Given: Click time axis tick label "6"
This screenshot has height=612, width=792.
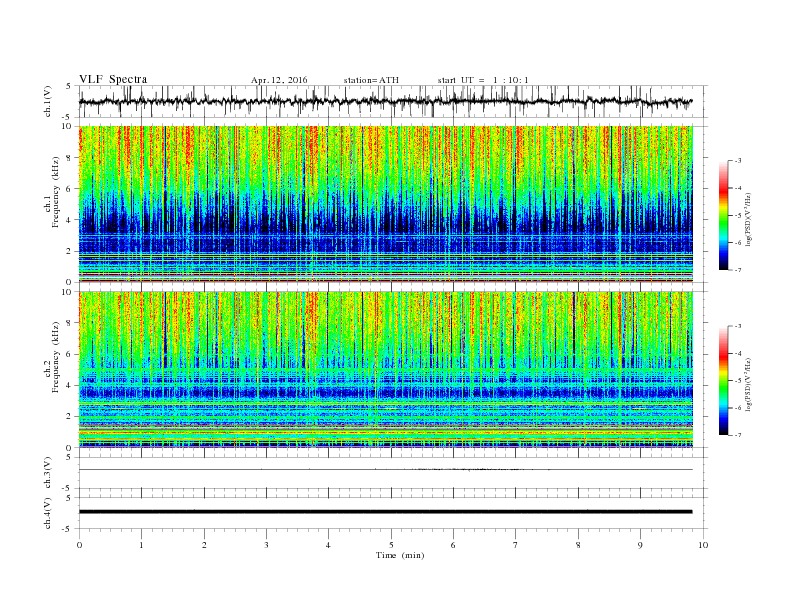Looking at the screenshot, I should 453,545.
